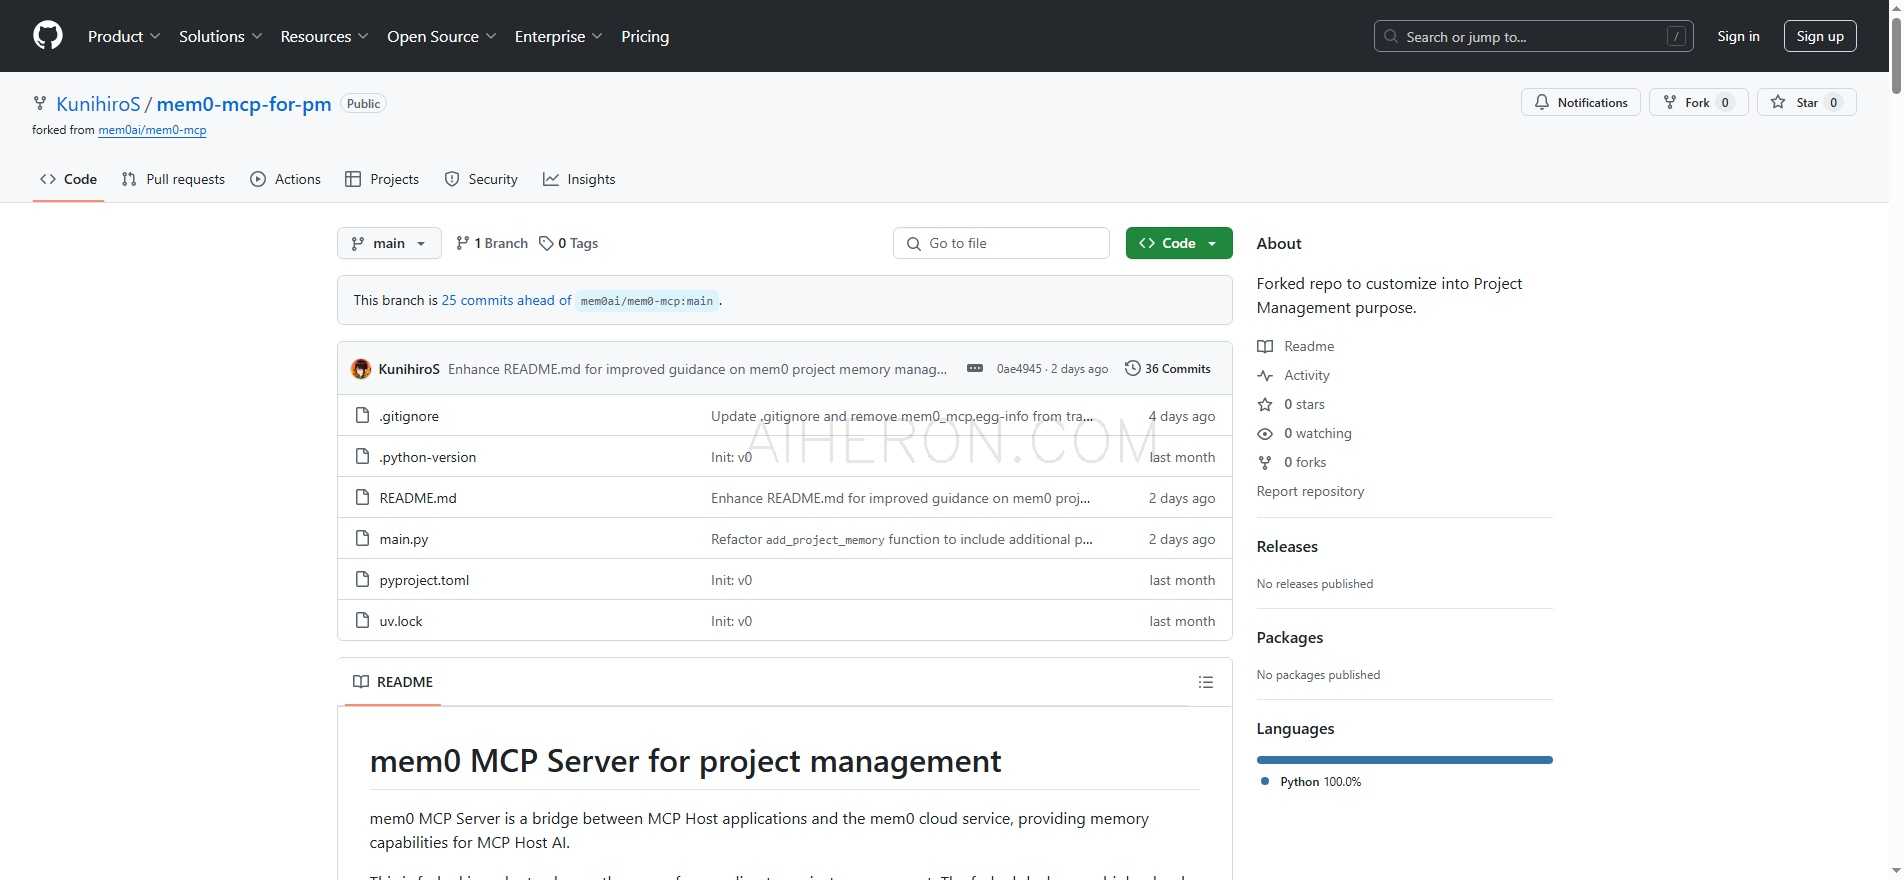Image resolution: width=1904 pixels, height=880 pixels.
Task: Click the book icon on README tab
Action: [x=361, y=682]
